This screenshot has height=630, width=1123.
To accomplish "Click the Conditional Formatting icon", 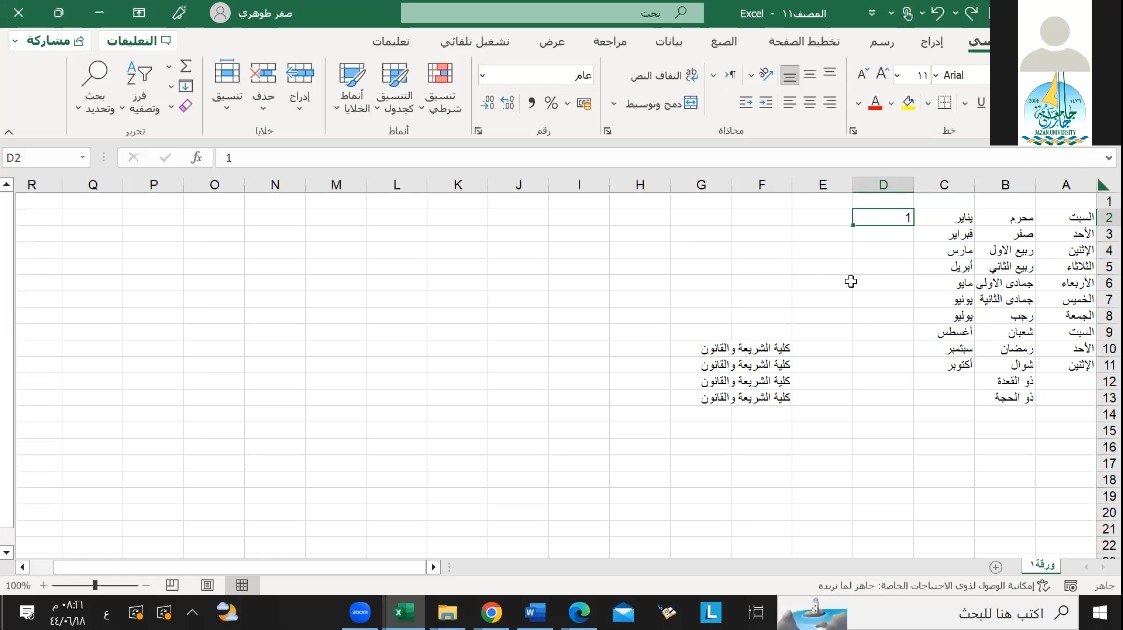I will point(440,74).
